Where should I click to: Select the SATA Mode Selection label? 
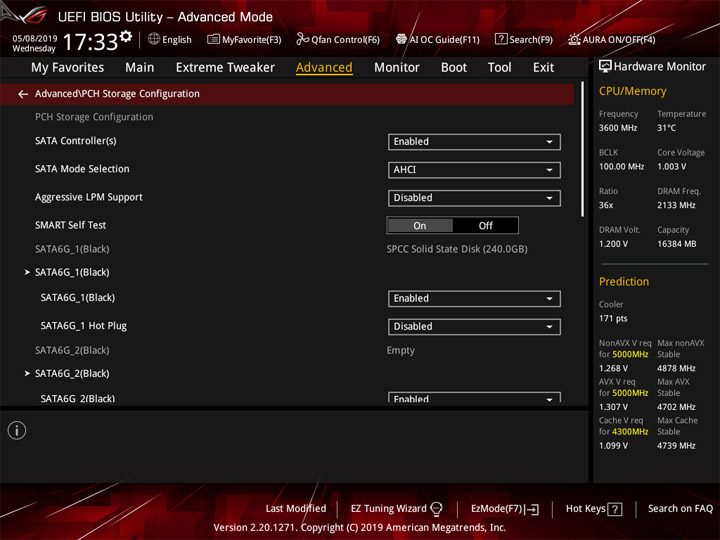tap(82, 169)
